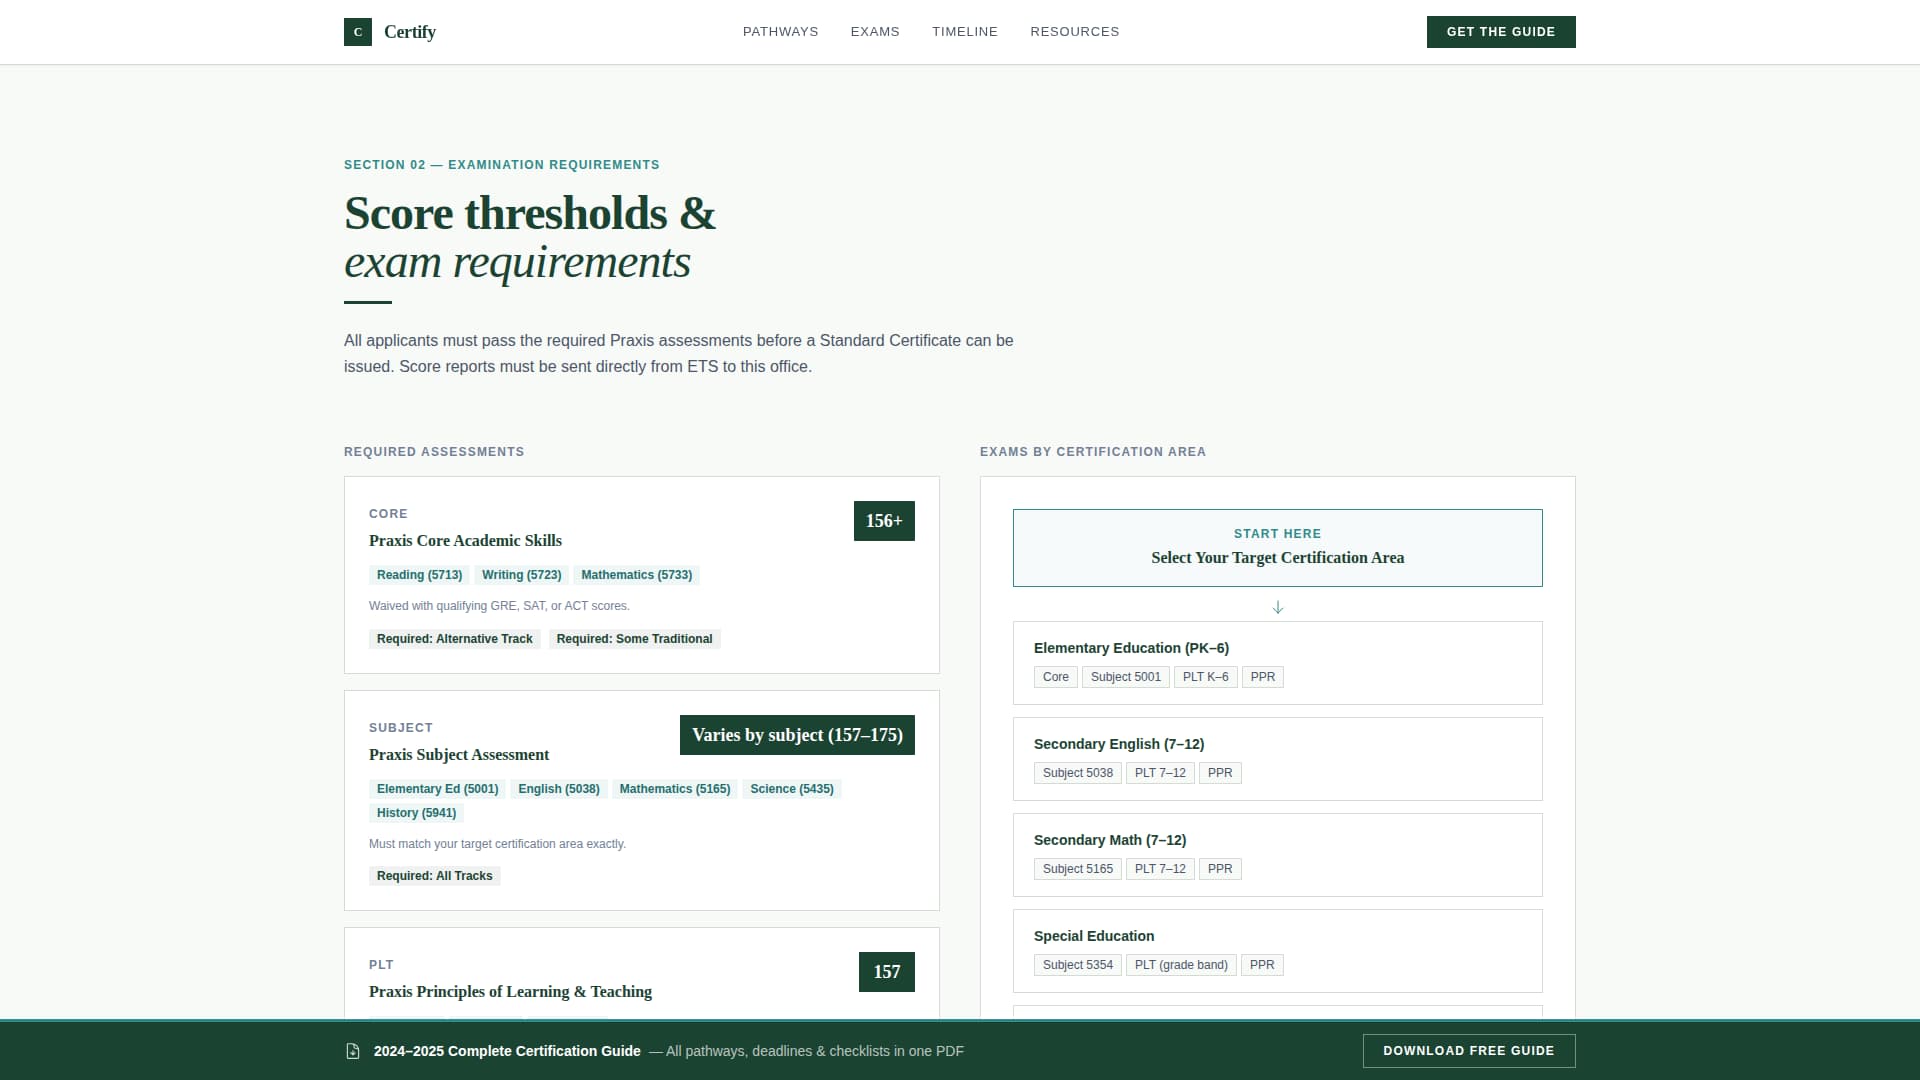This screenshot has height=1080, width=1920.
Task: Click the 157 PLT score badge
Action: point(887,972)
